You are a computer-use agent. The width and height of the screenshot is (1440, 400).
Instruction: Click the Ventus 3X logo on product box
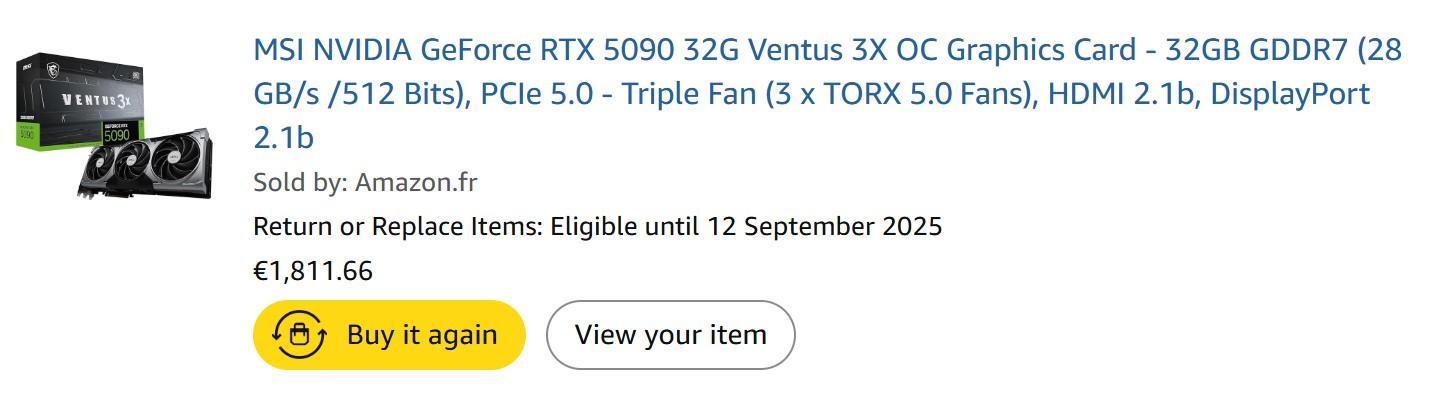(x=96, y=100)
